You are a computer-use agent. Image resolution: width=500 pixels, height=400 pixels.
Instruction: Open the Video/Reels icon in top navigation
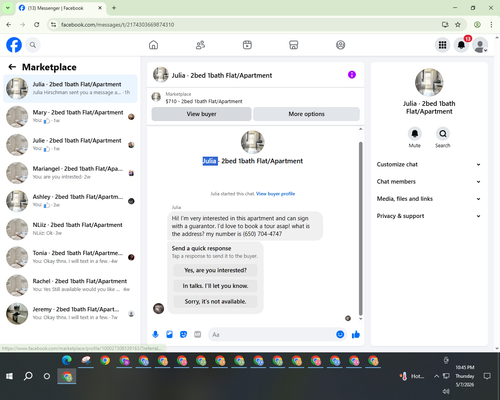[247, 45]
